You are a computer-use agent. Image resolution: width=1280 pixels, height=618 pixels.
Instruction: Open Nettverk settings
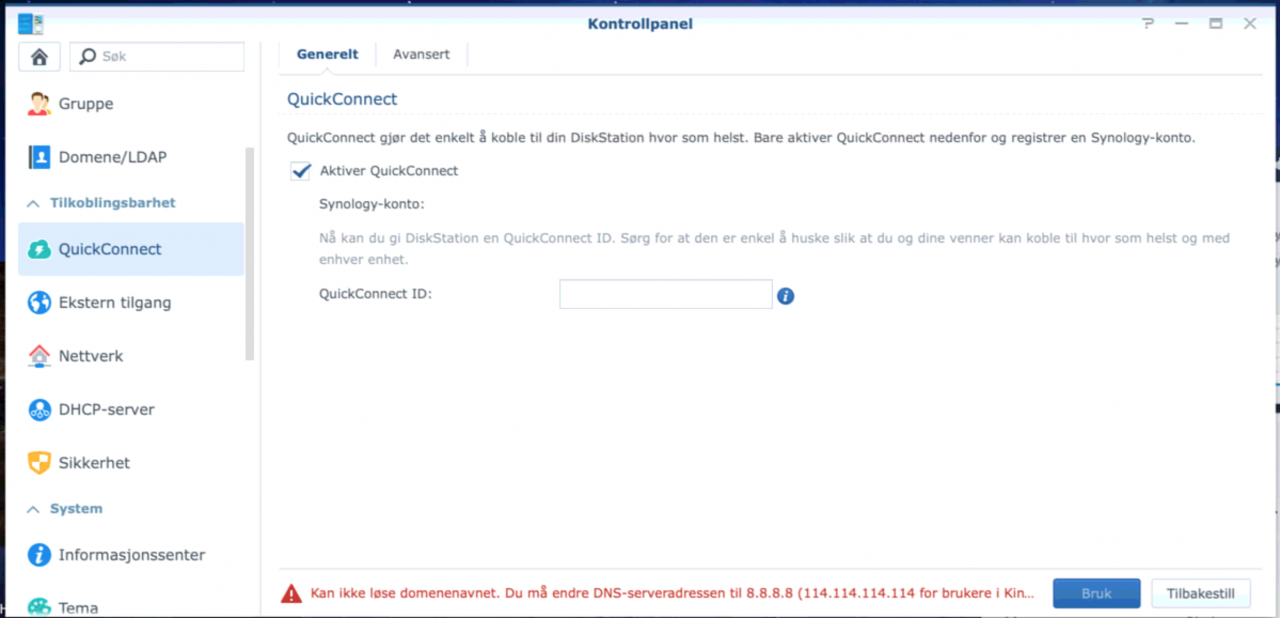pyautogui.click(x=131, y=356)
